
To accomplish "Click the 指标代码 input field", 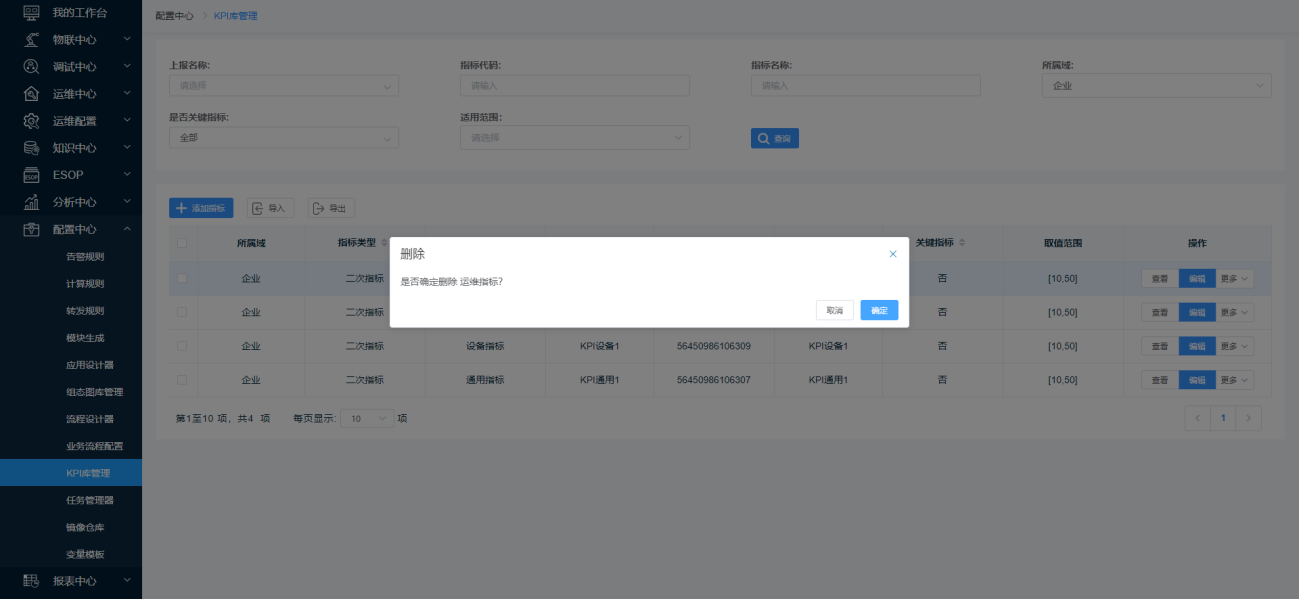I will tap(575, 86).
